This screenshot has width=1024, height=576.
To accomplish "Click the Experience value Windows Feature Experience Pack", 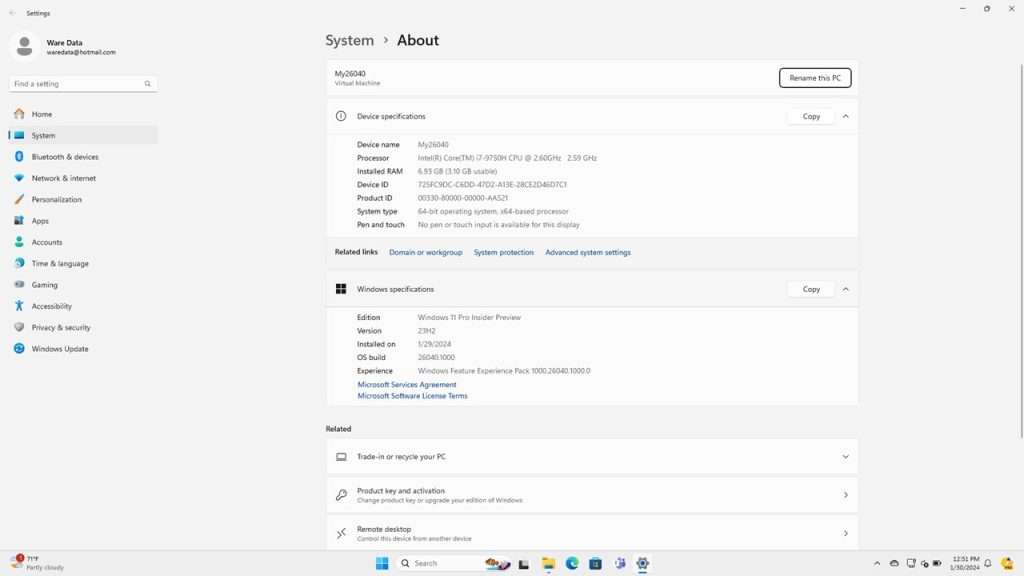I will (x=504, y=371).
